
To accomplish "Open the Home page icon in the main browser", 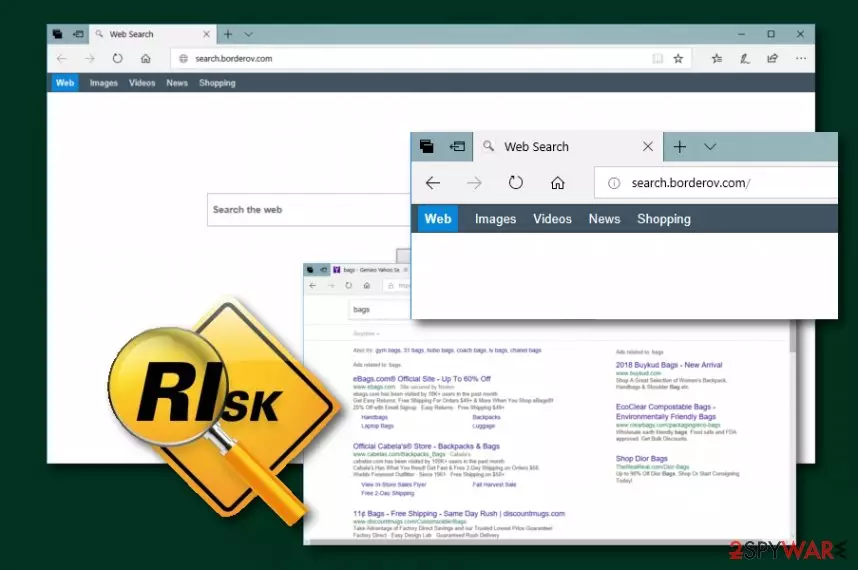I will 146,59.
